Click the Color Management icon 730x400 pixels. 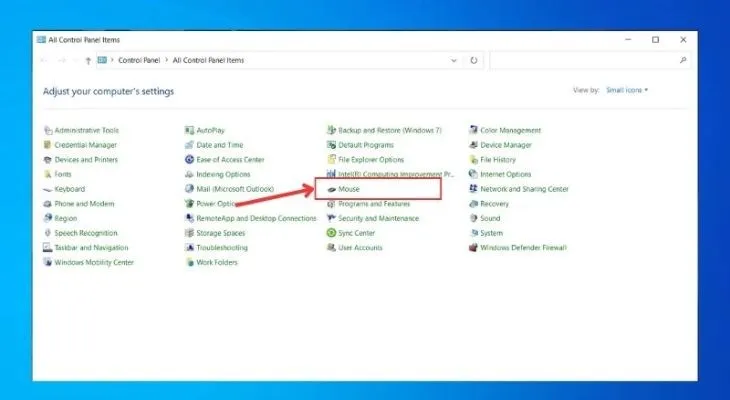tap(473, 130)
